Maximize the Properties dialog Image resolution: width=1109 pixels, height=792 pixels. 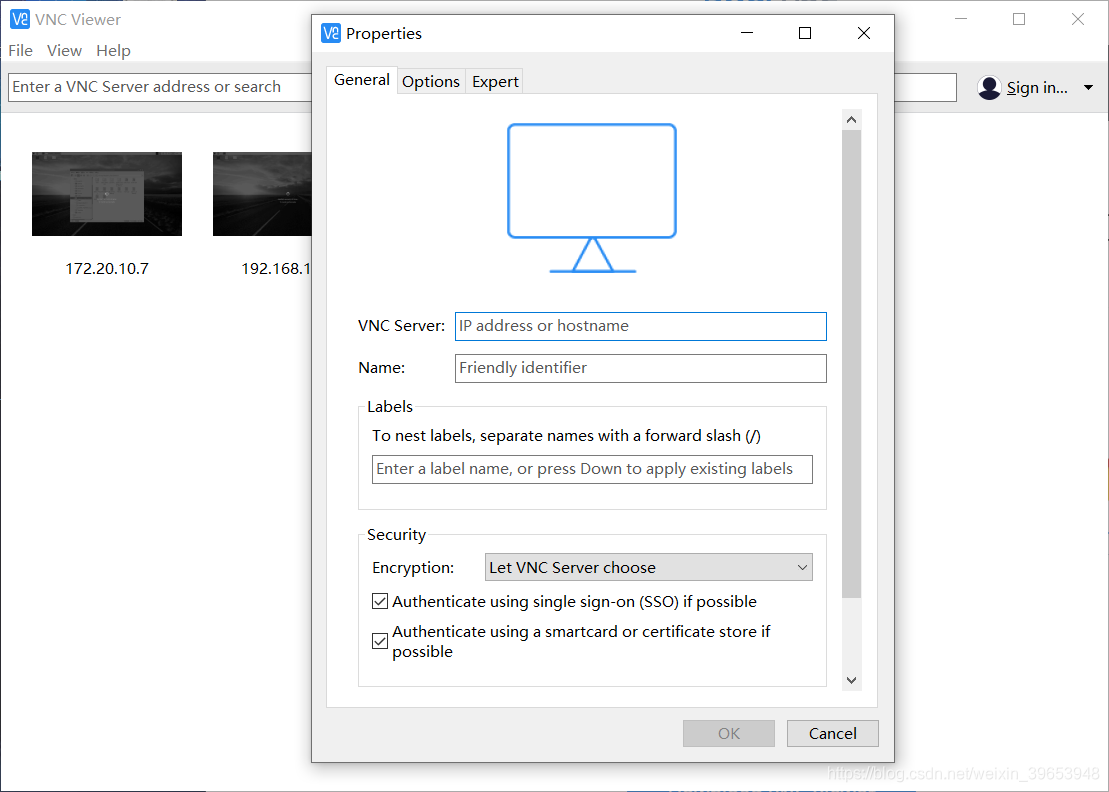tap(805, 33)
